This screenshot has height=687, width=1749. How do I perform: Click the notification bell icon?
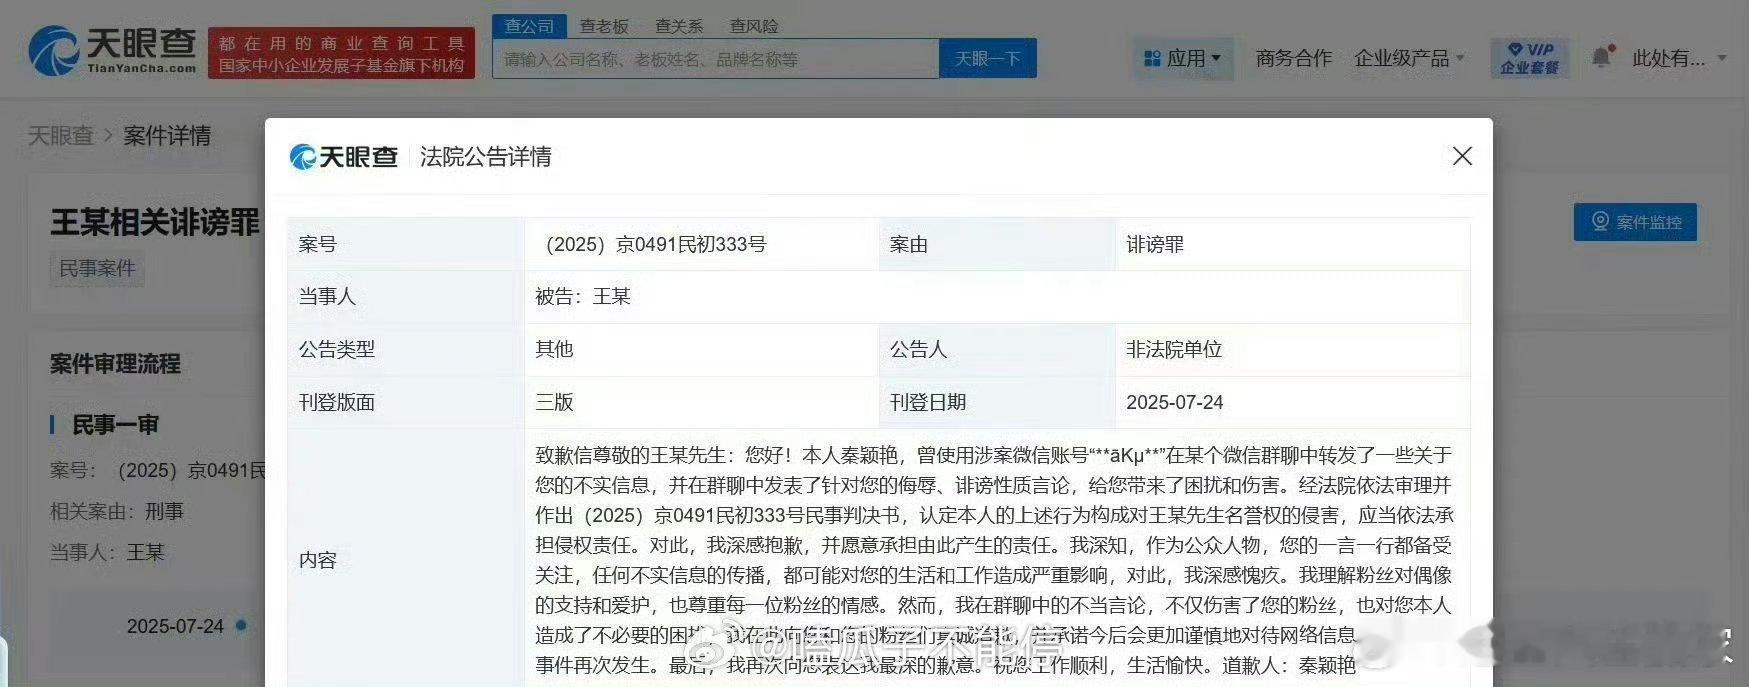[1602, 56]
